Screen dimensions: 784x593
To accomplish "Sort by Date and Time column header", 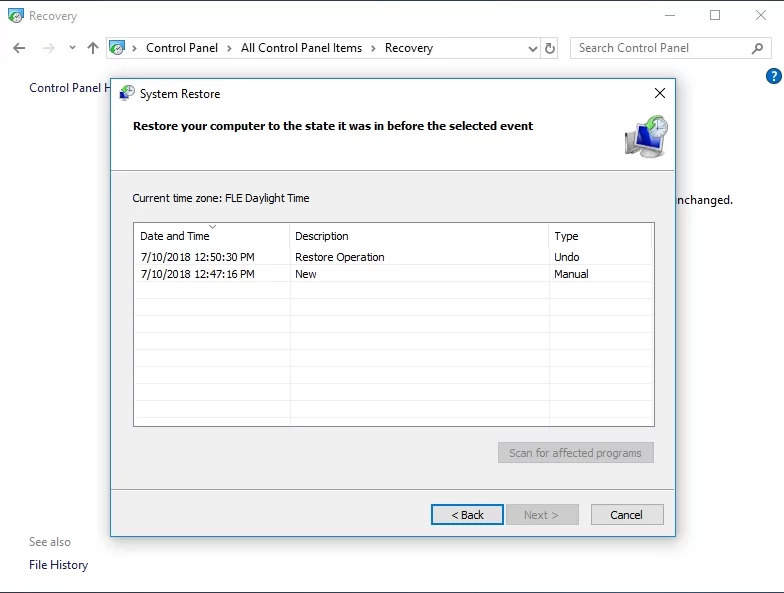I will coord(212,236).
